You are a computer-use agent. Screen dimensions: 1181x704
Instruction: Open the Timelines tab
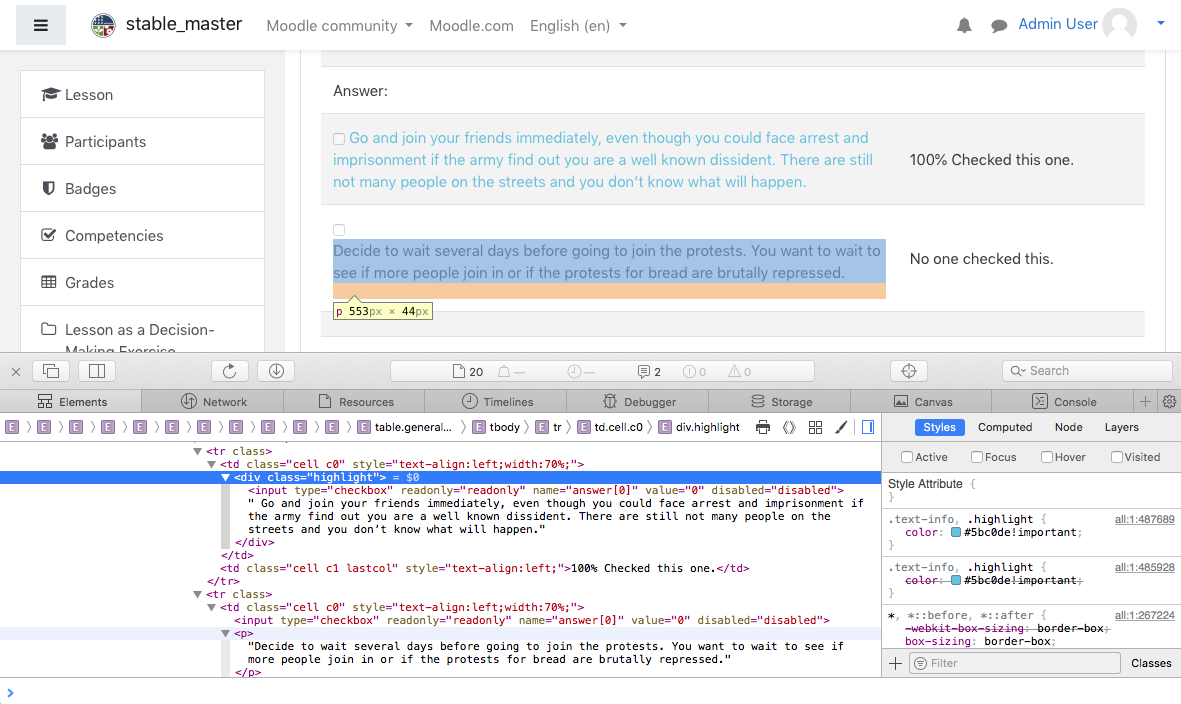pos(496,401)
